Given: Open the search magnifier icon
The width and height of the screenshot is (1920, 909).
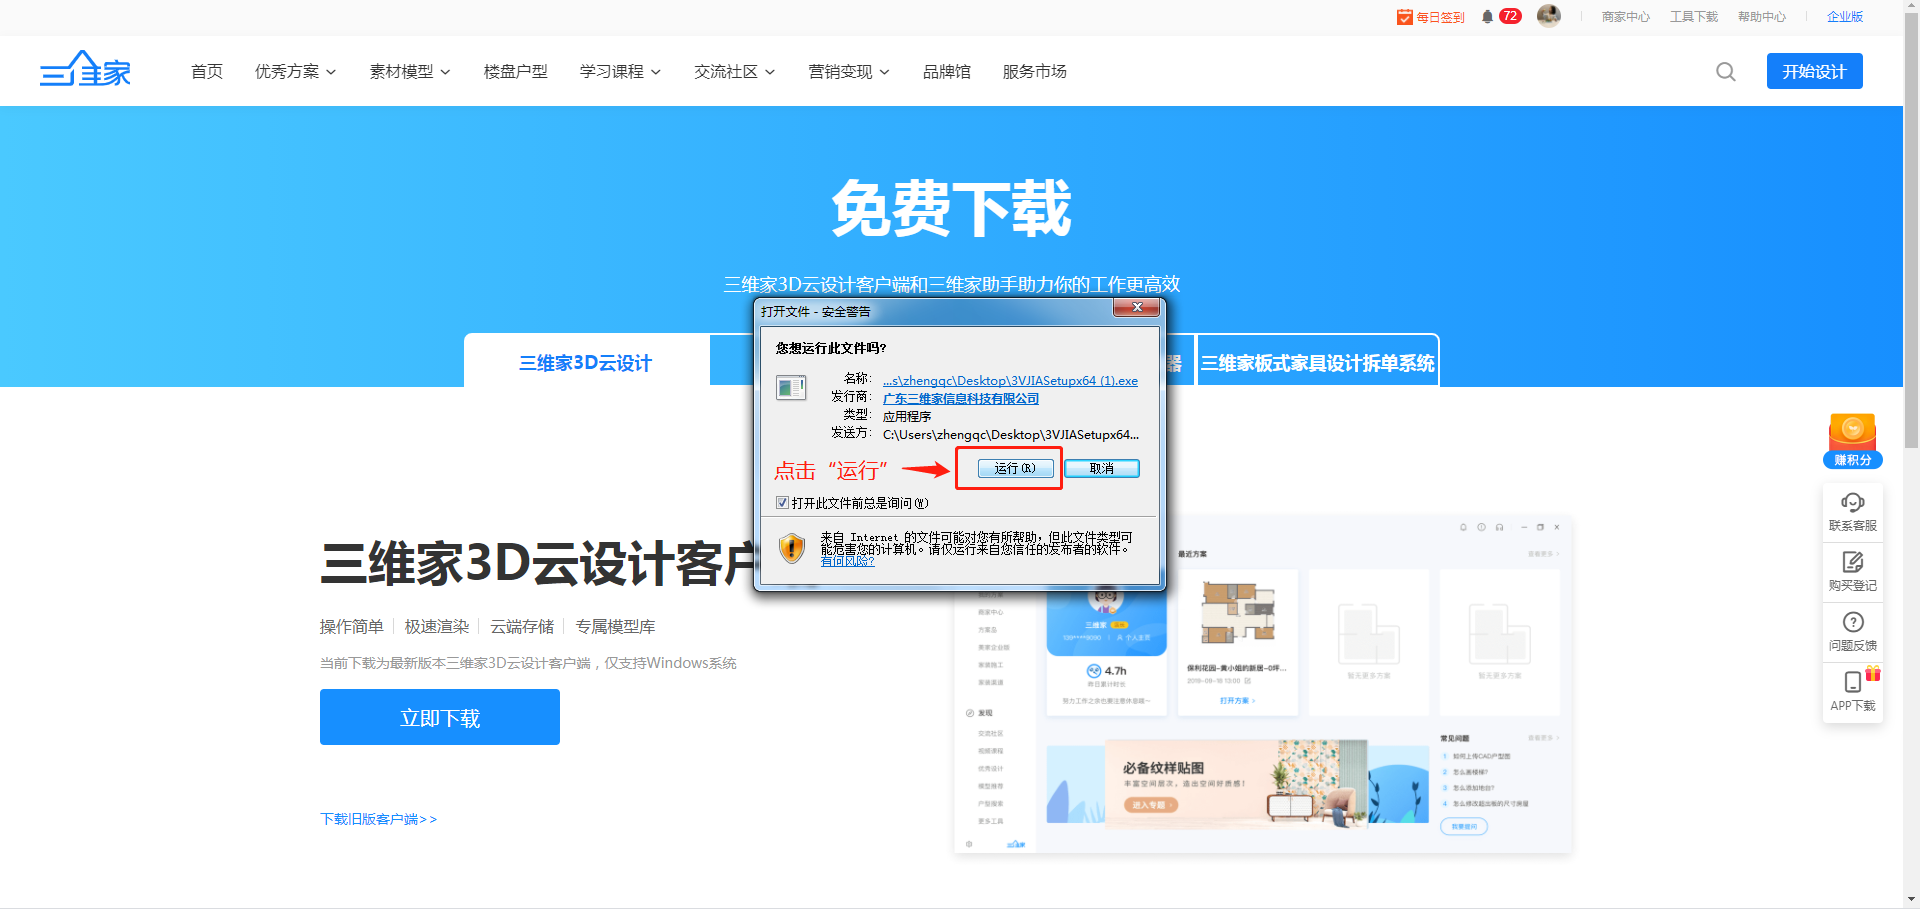Looking at the screenshot, I should coord(1726,72).
